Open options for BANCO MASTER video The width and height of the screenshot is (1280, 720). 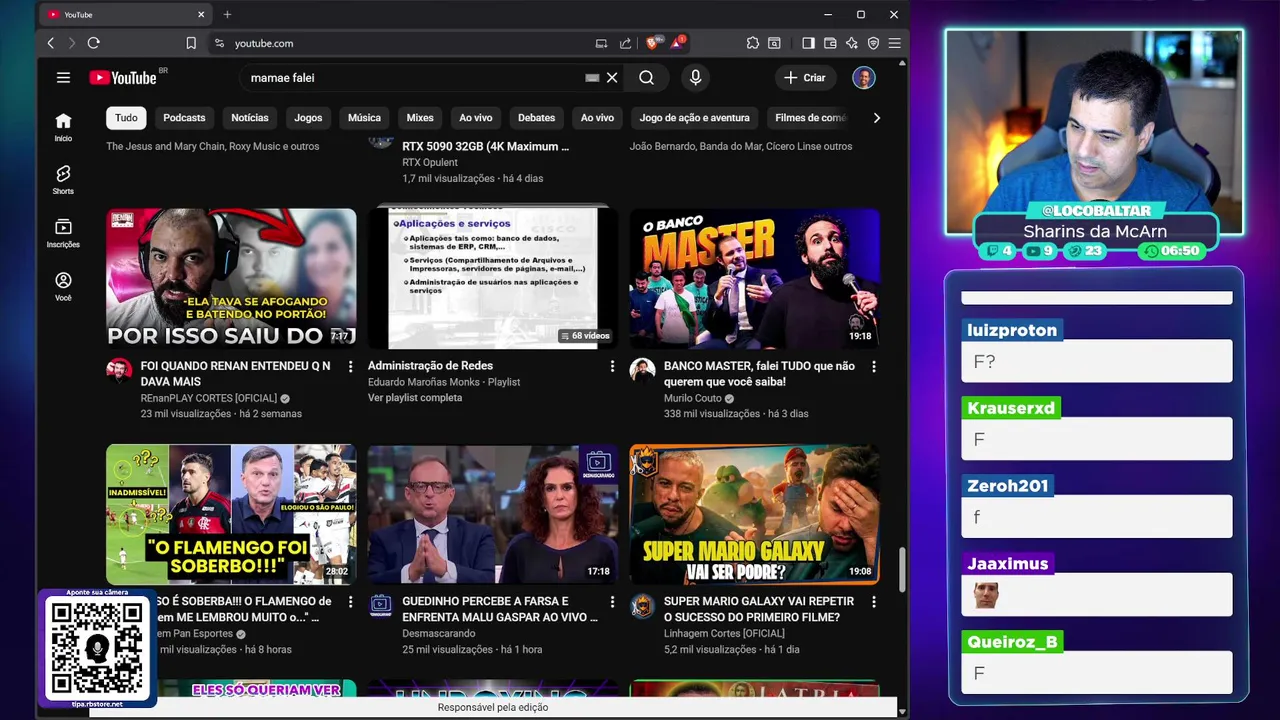click(873, 367)
